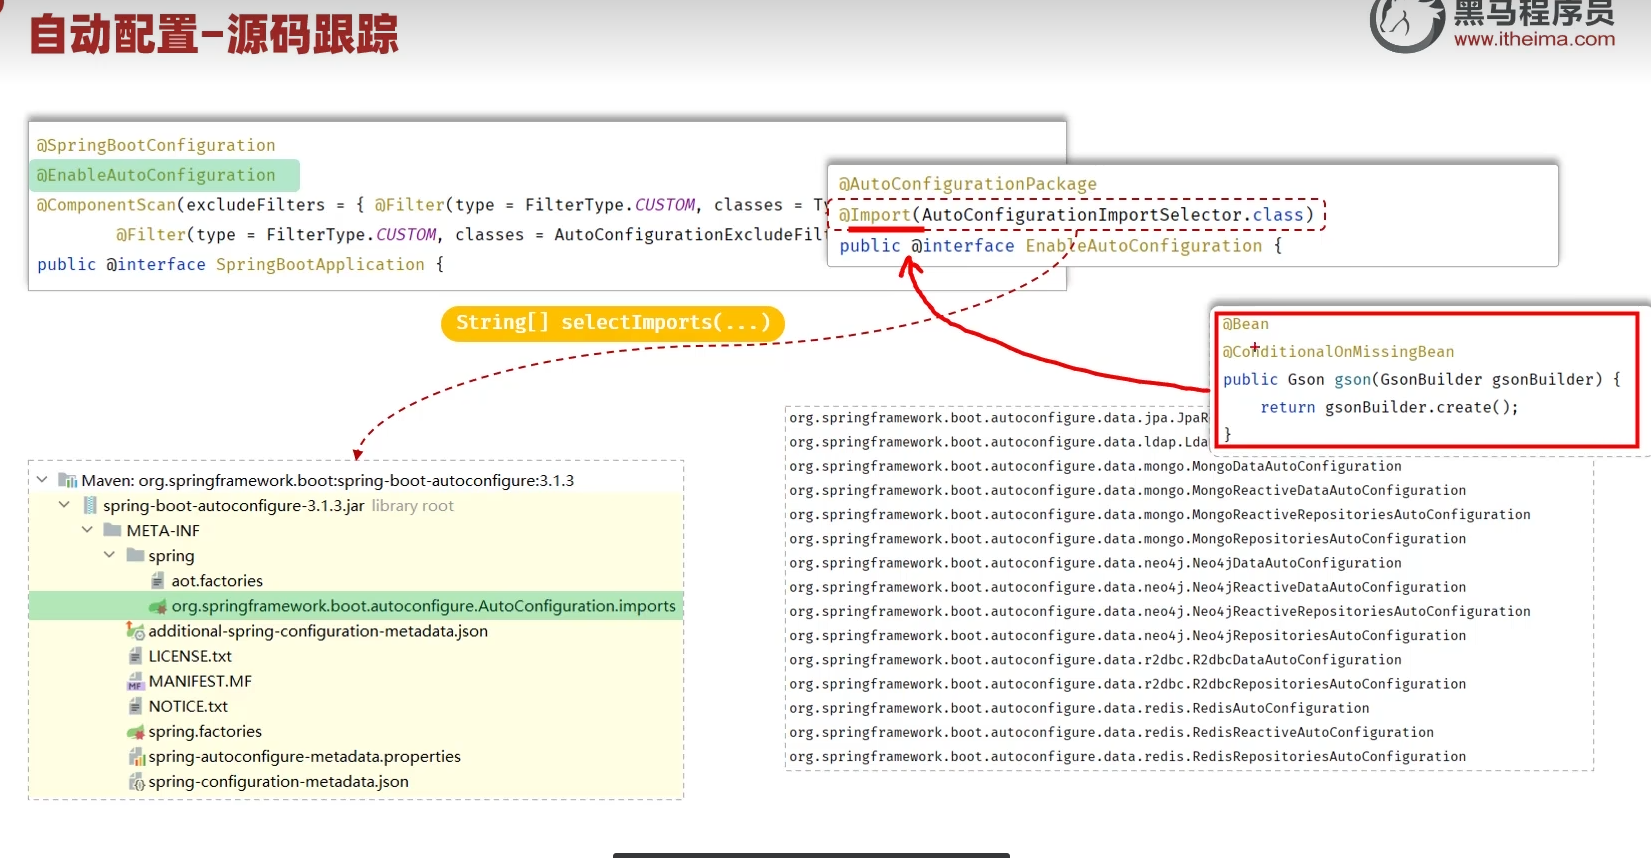1651x858 pixels.
Task: Click the Neo4jReactiveDataAutoConfiguration entry
Action: pos(1128,587)
